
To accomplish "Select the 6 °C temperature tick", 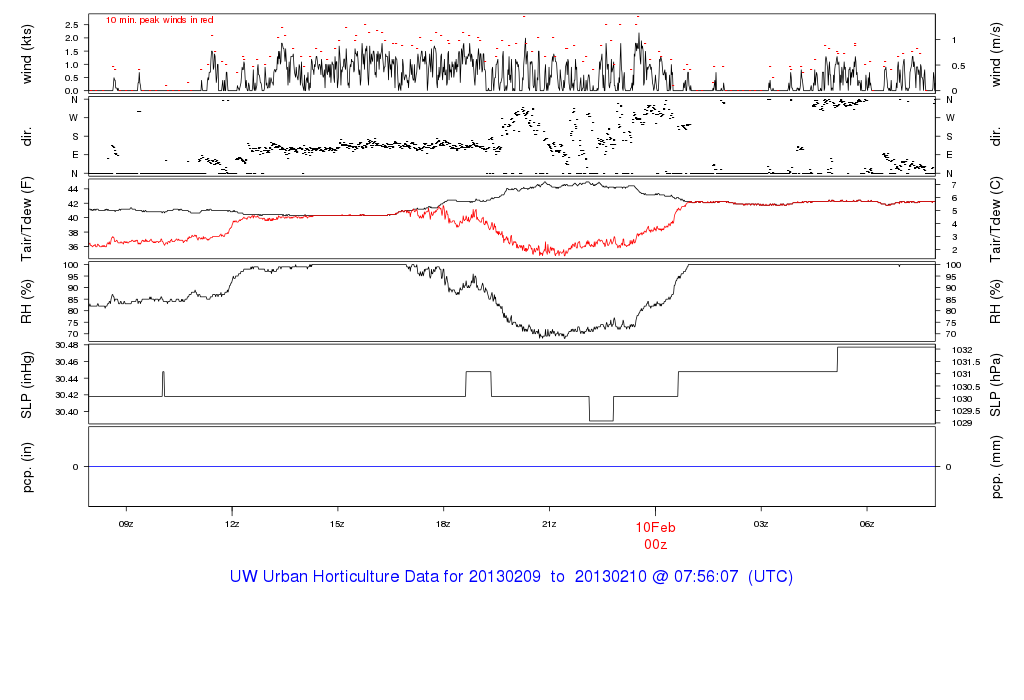I will click(x=954, y=198).
